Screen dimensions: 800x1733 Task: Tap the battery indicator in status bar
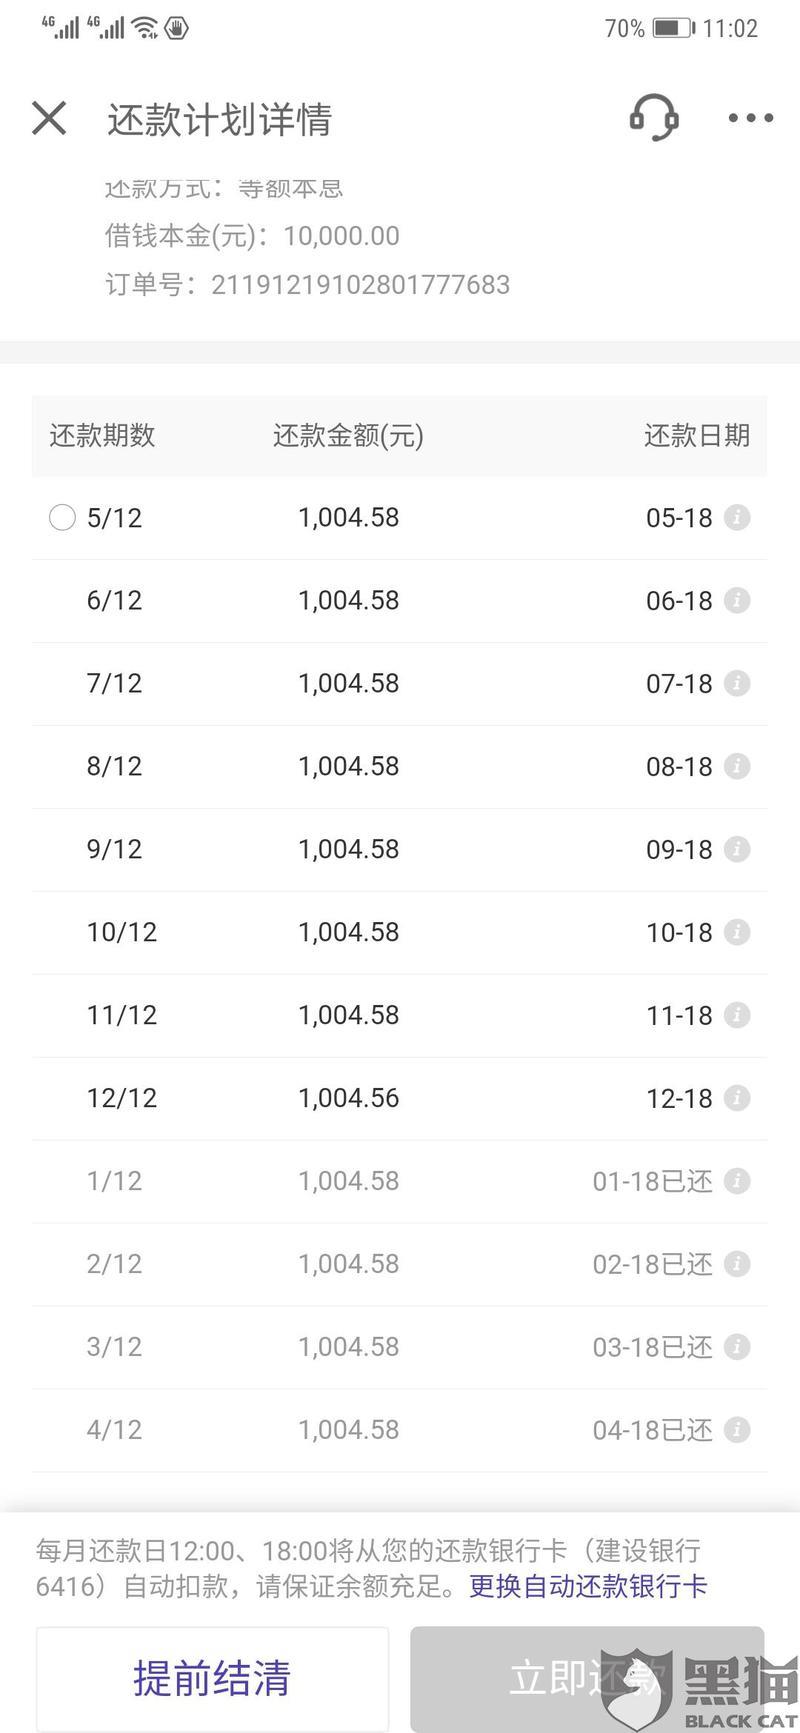click(673, 28)
